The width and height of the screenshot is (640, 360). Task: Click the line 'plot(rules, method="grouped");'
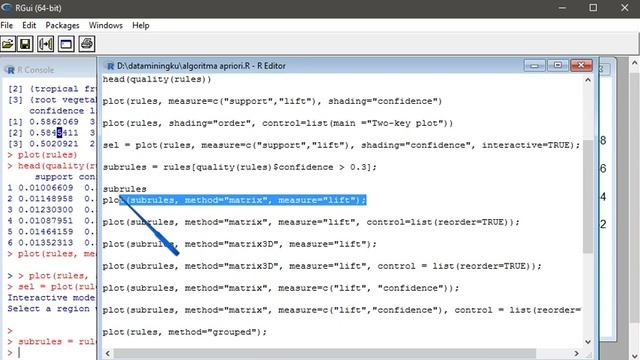184,332
